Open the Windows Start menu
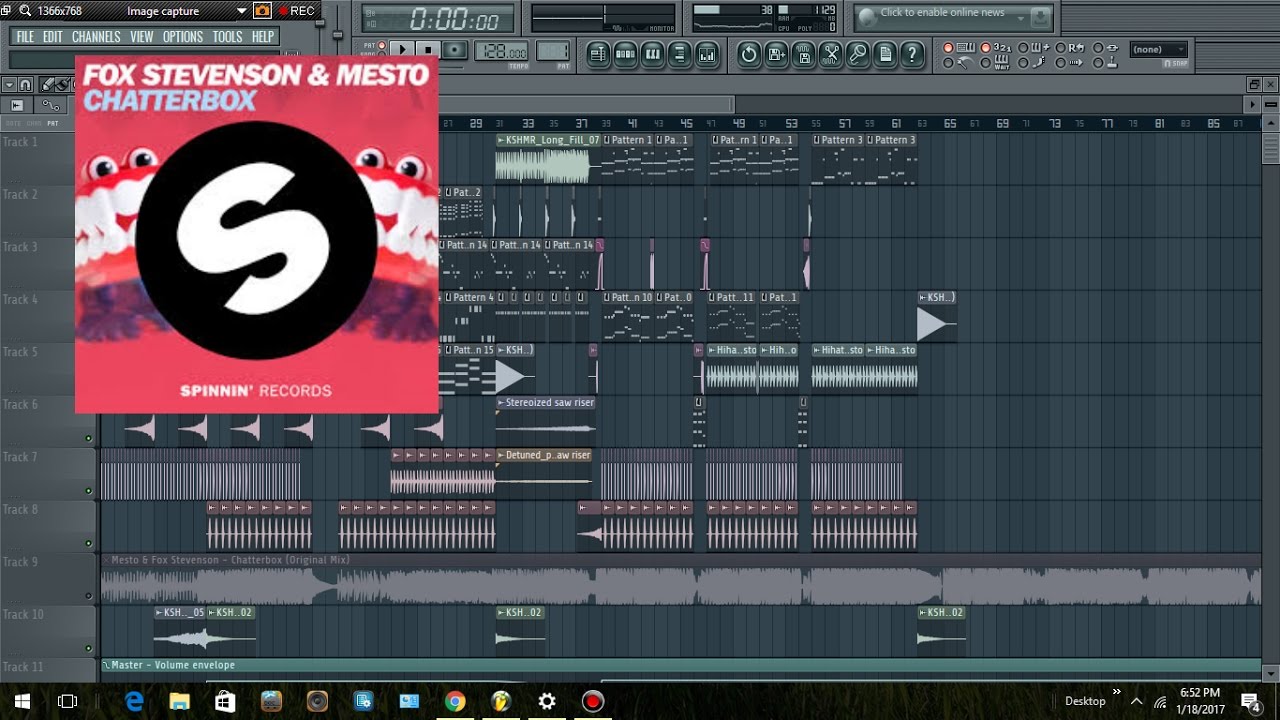 coord(21,701)
